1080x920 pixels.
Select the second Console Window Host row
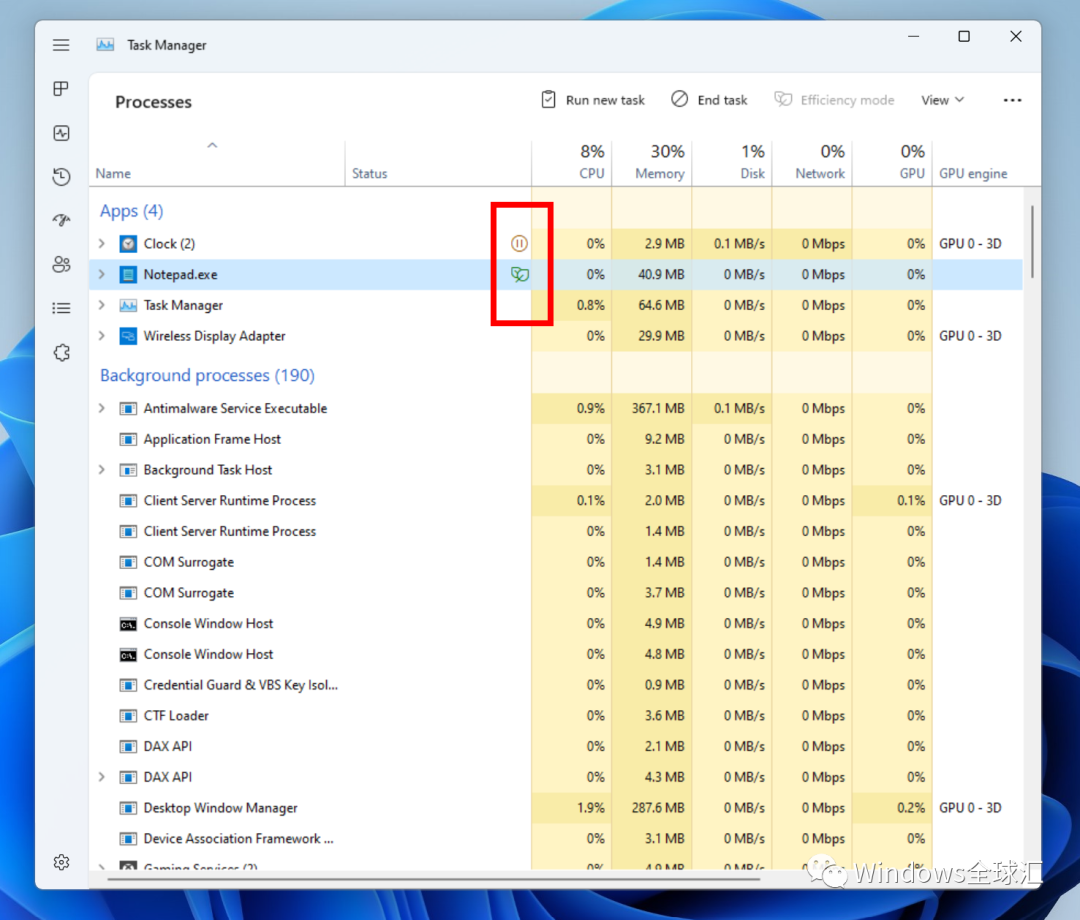pos(556,654)
